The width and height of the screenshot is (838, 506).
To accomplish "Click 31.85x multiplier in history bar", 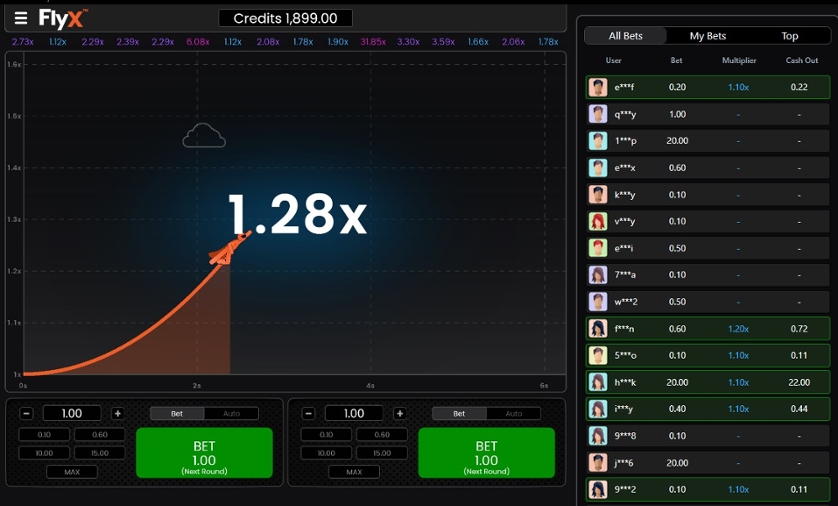I will coord(373,42).
